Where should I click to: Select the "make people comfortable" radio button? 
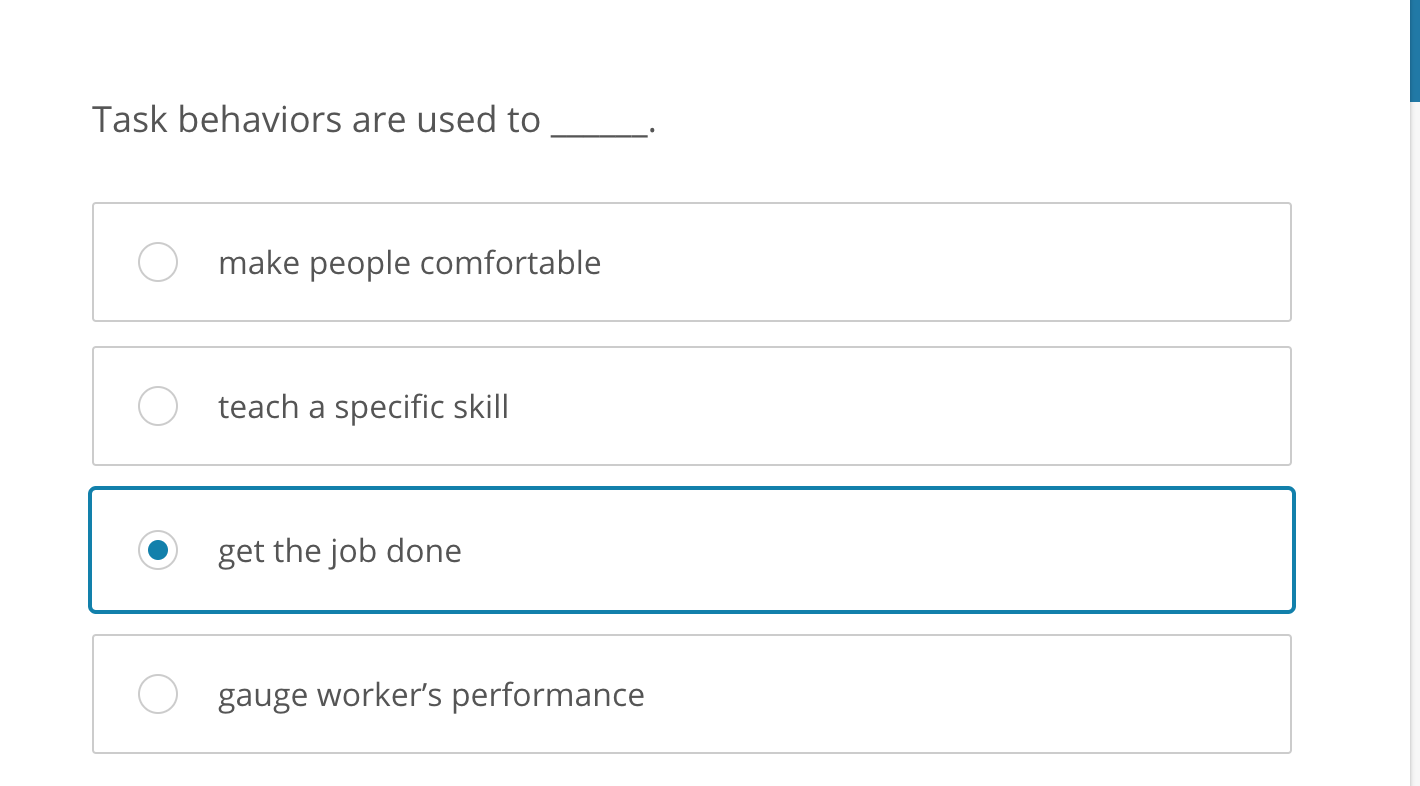(x=157, y=262)
